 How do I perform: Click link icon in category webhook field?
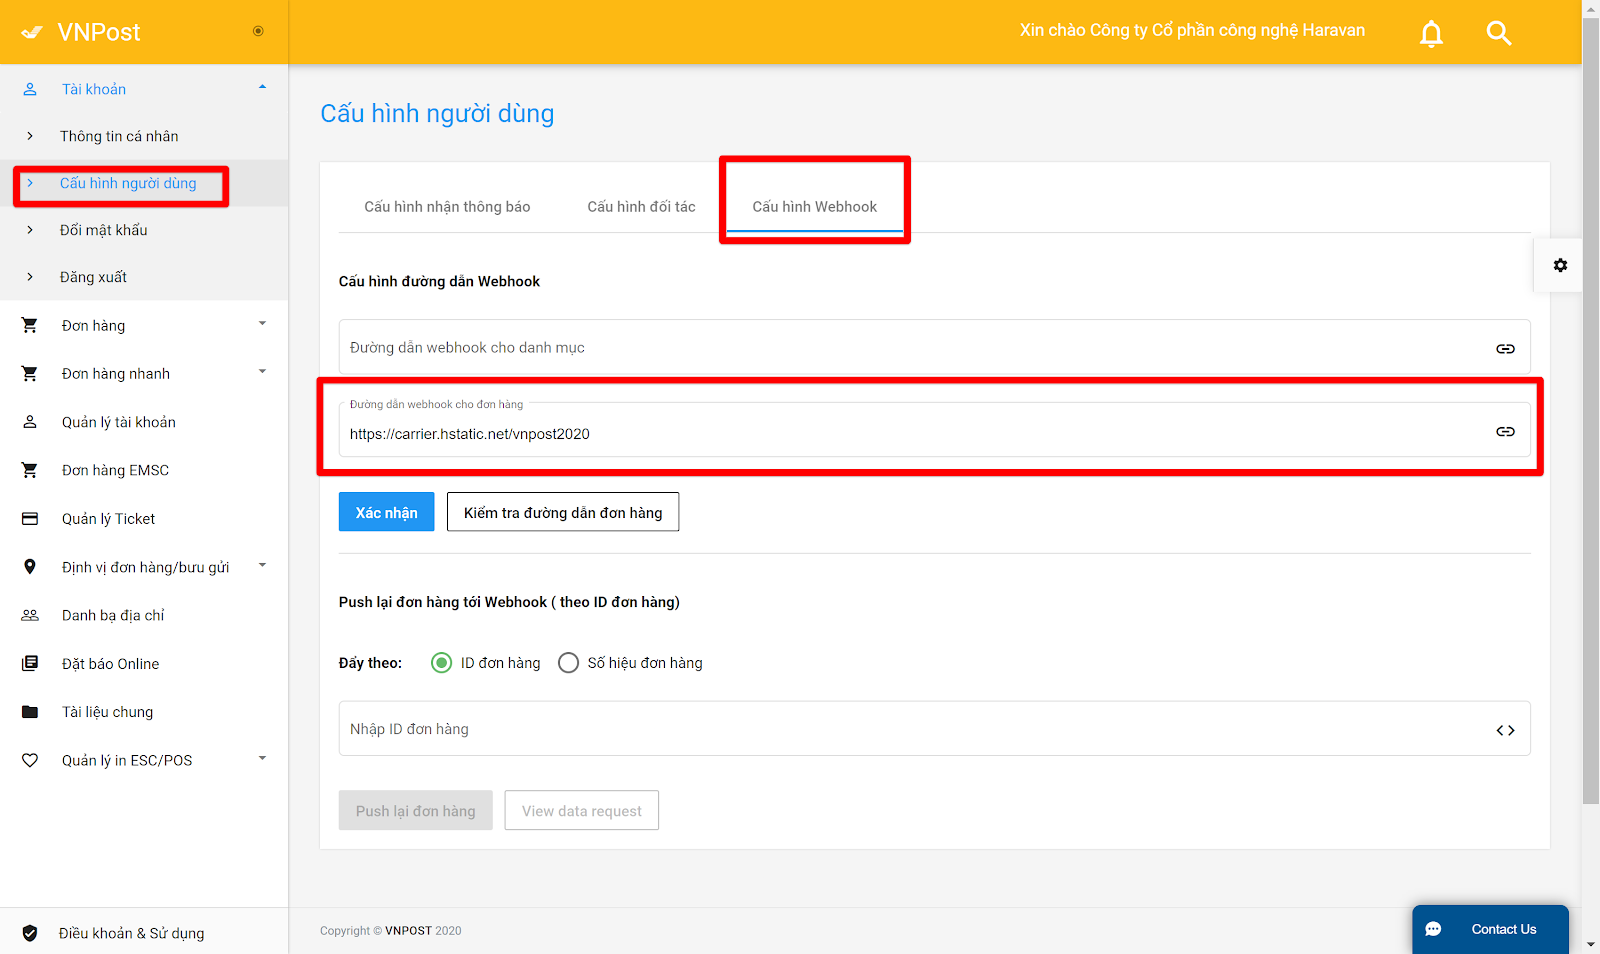point(1505,349)
